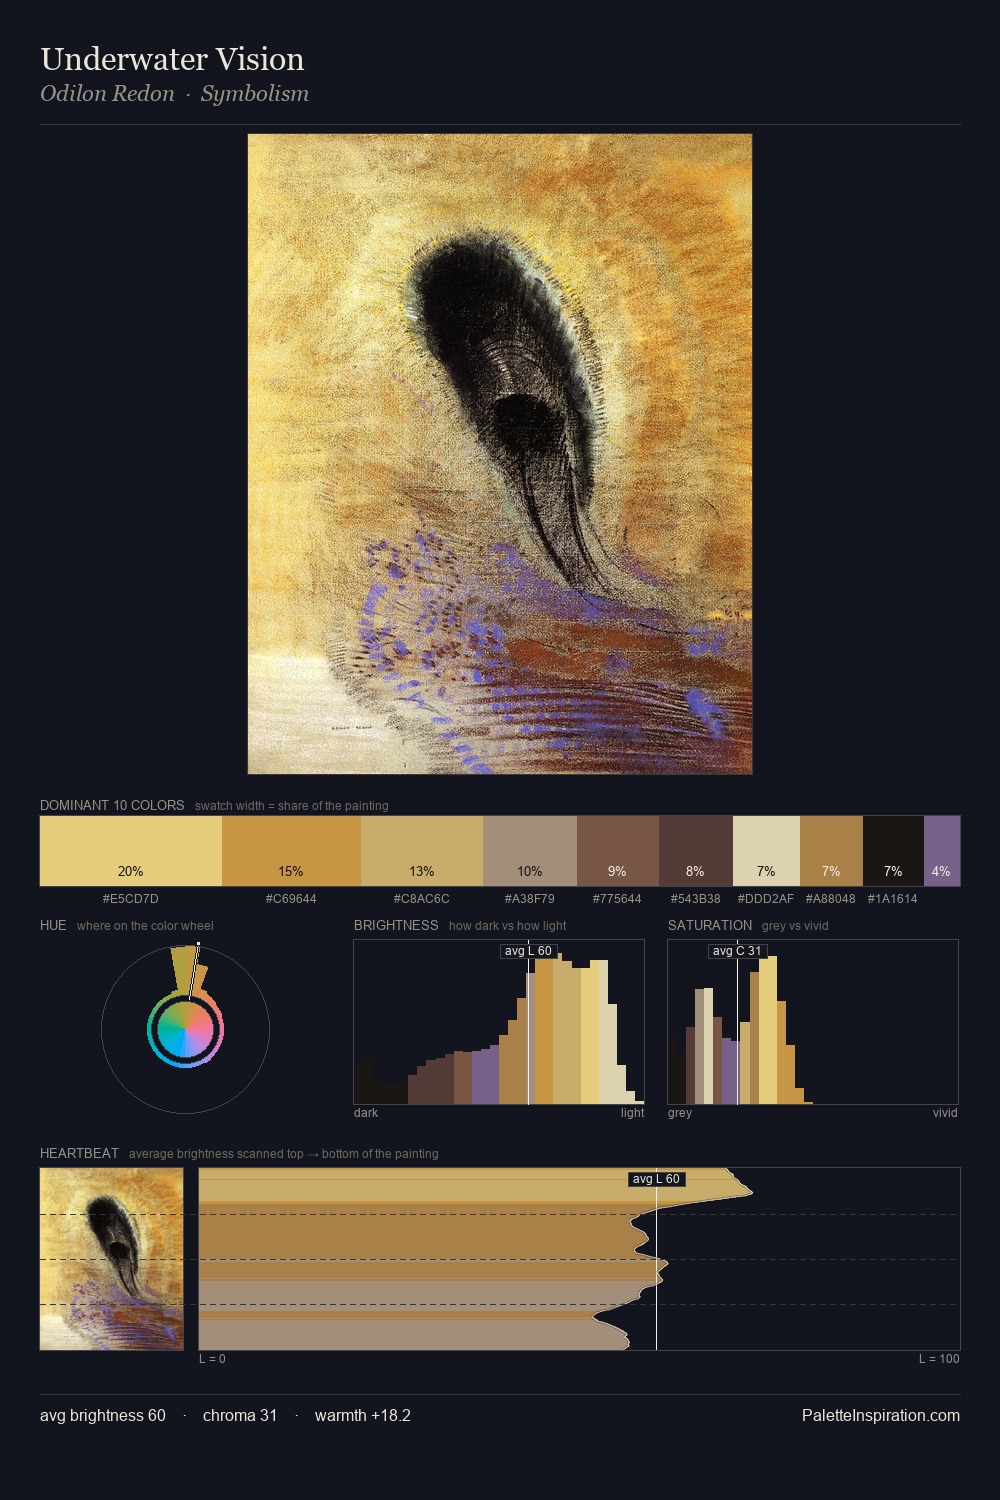Click the hex code #C8AC6C

point(422,898)
